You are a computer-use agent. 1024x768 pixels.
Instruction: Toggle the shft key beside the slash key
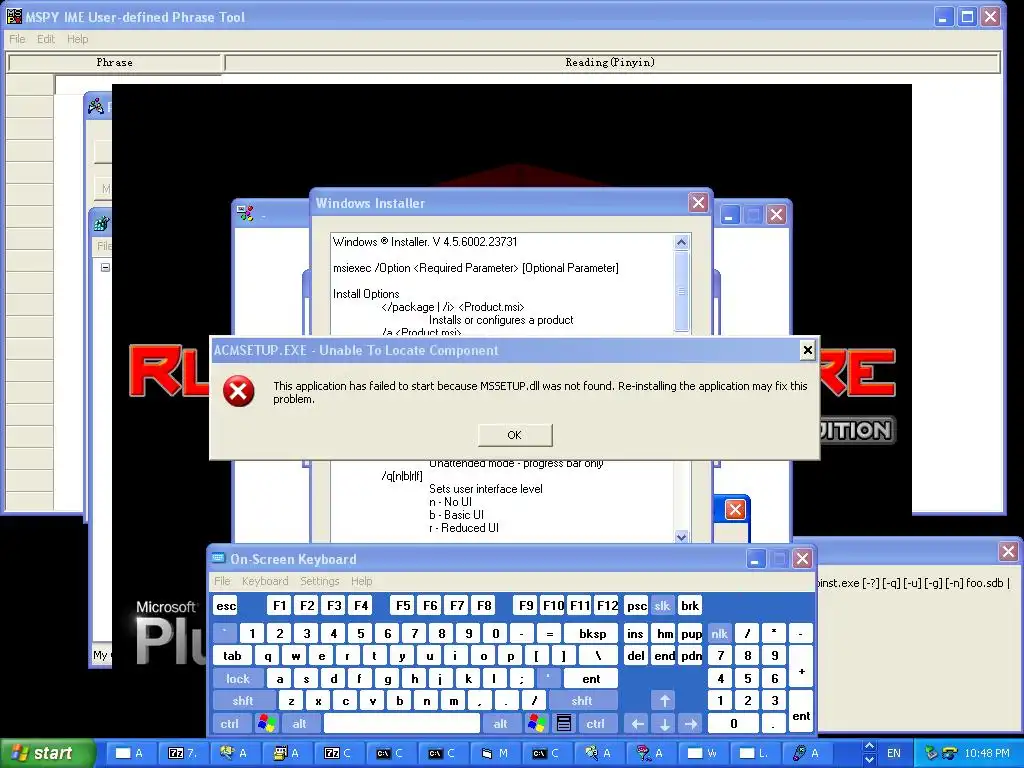coord(581,701)
